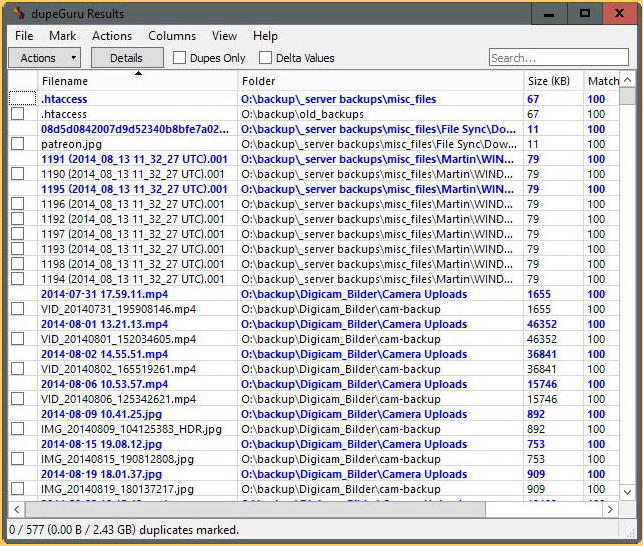The image size is (643, 546).
Task: Check the box for VID_20140731_195908146.mp4
Action: pos(18,309)
